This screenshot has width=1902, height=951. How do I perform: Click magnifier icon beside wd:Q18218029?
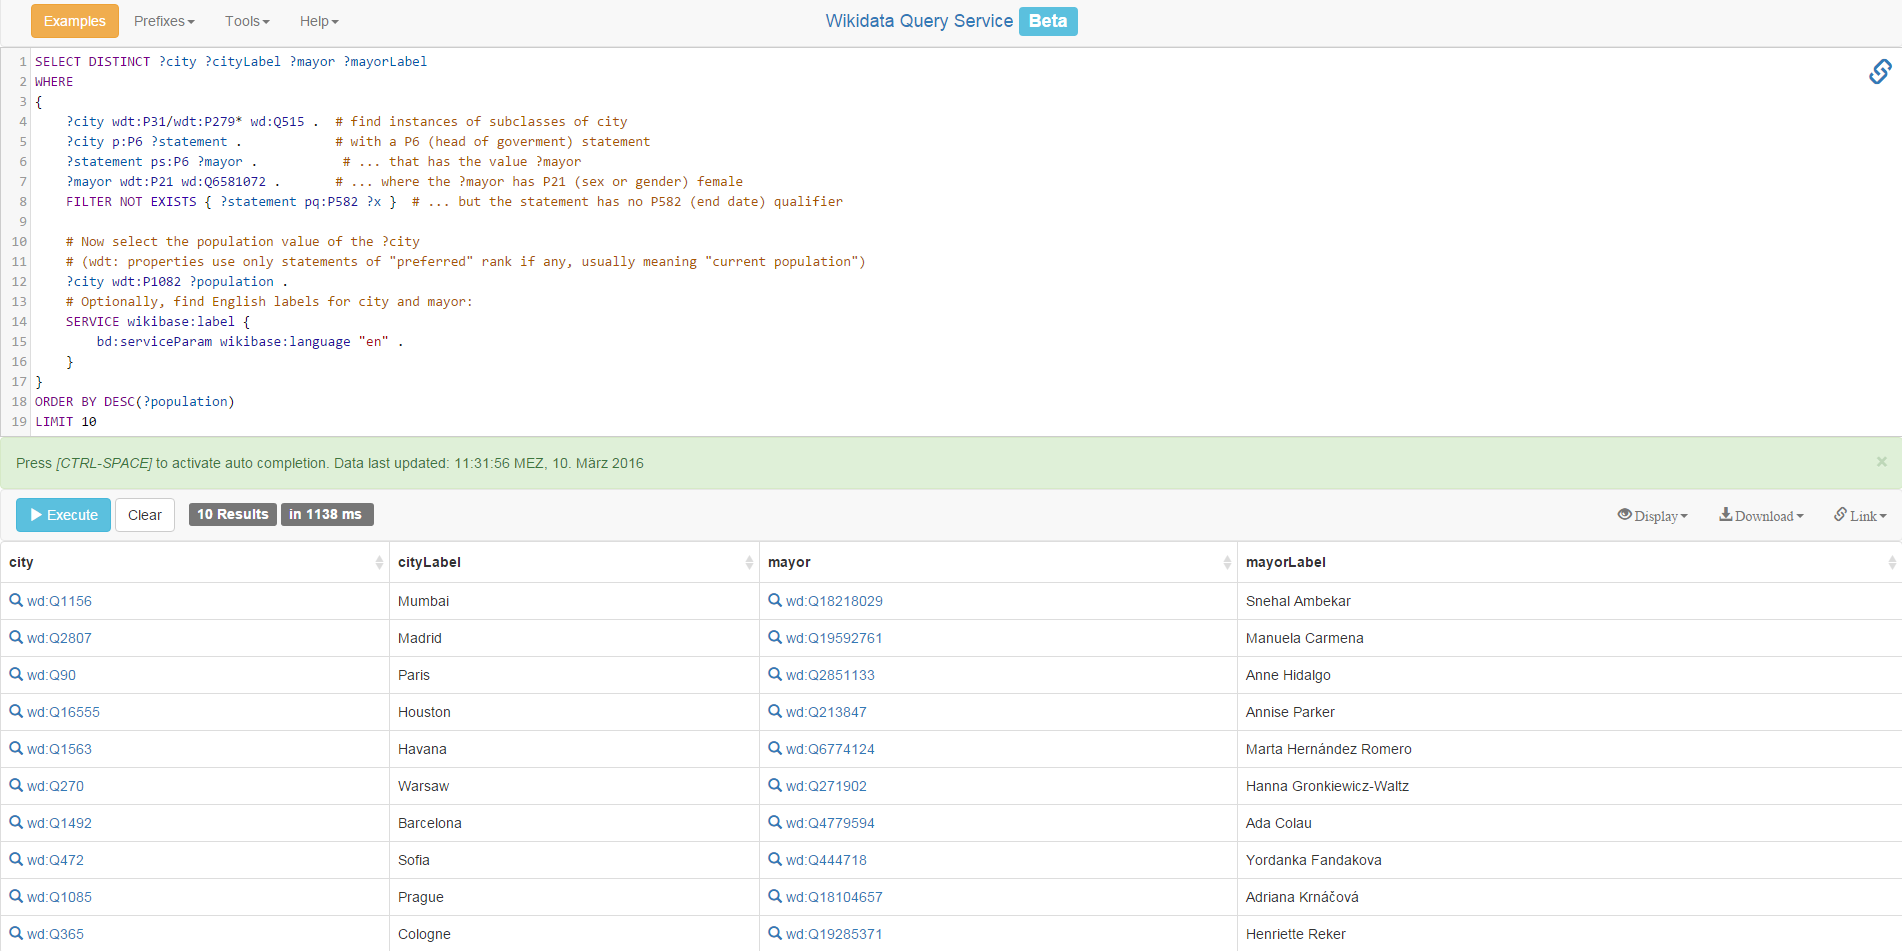click(x=775, y=600)
